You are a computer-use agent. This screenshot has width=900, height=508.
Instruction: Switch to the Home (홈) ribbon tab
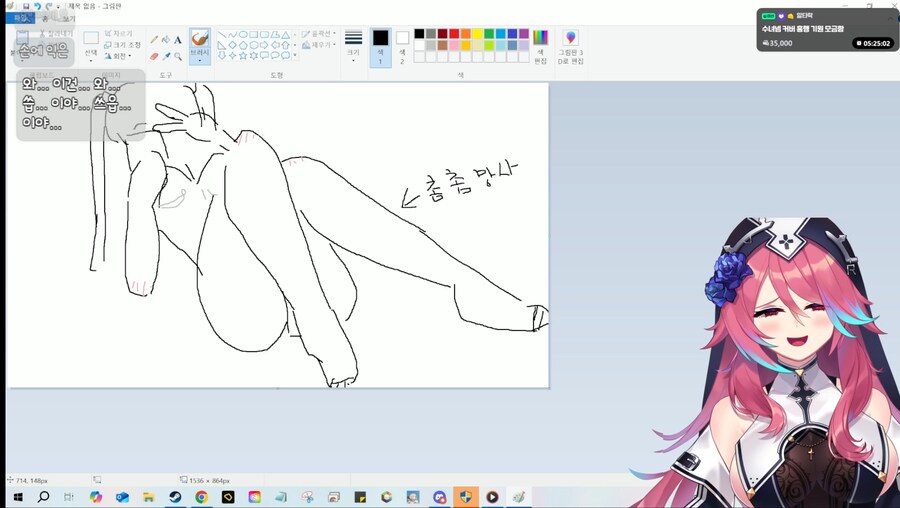45,18
